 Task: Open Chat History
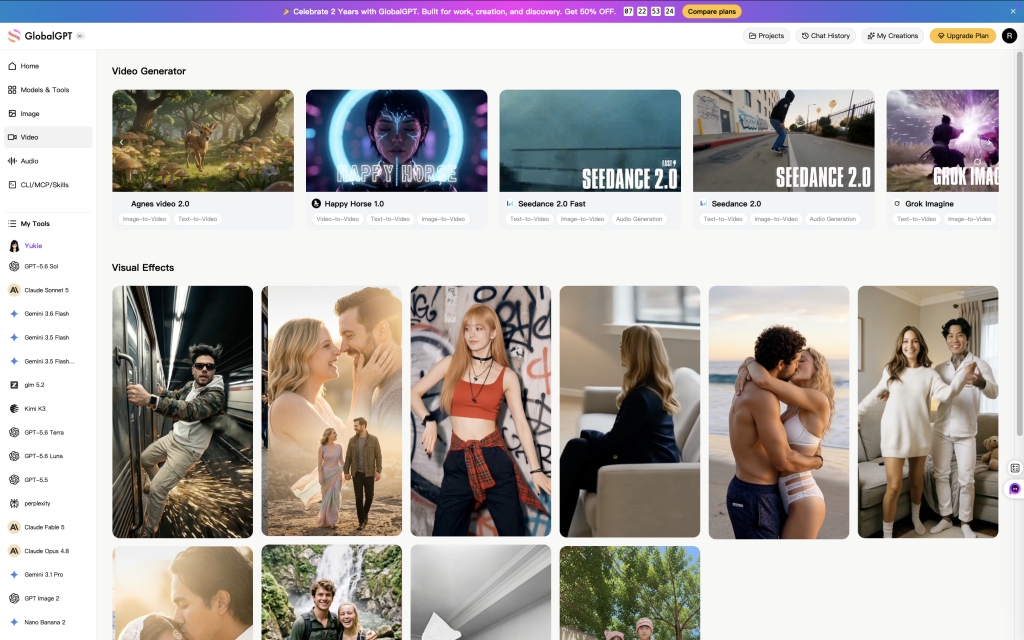(825, 36)
